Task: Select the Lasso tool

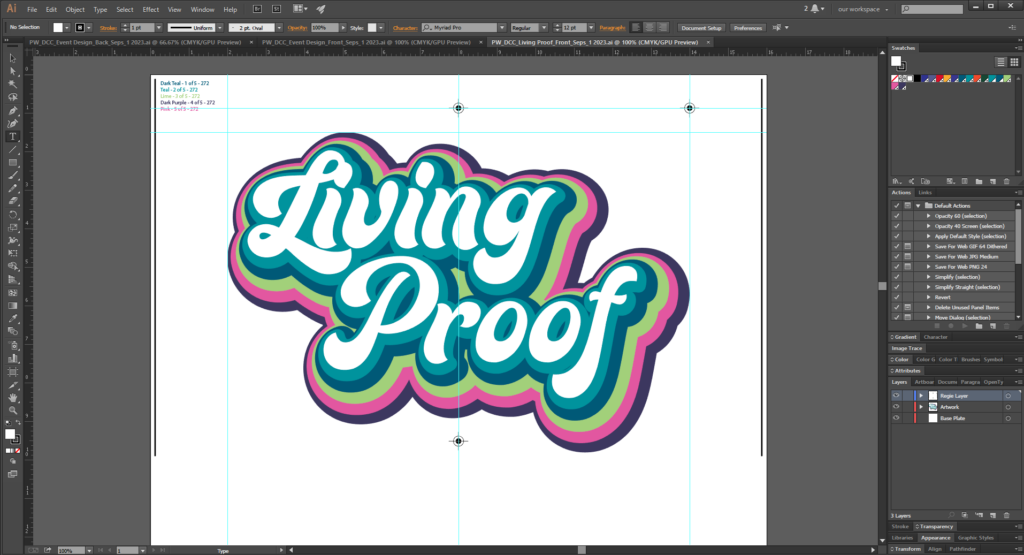Action: coord(12,97)
